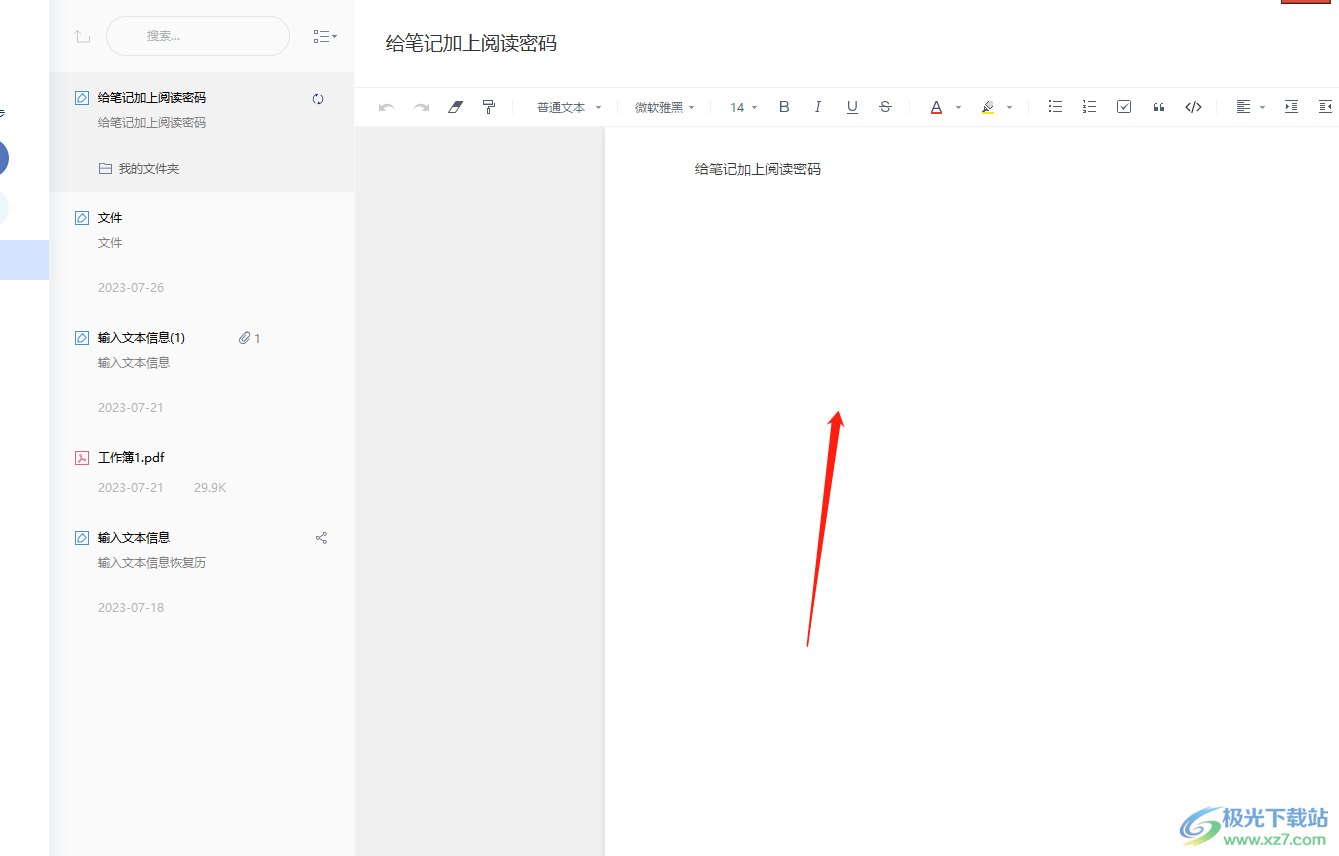Open the shared note 输入文本信息
1339x856 pixels.
point(202,571)
